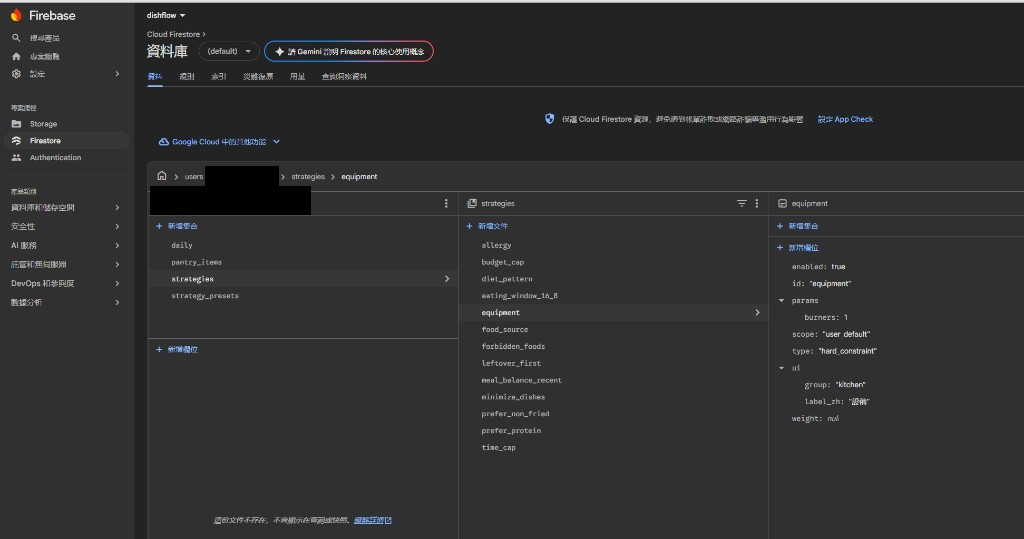Click the enabled: true field
The image size is (1024, 539).
(818, 267)
